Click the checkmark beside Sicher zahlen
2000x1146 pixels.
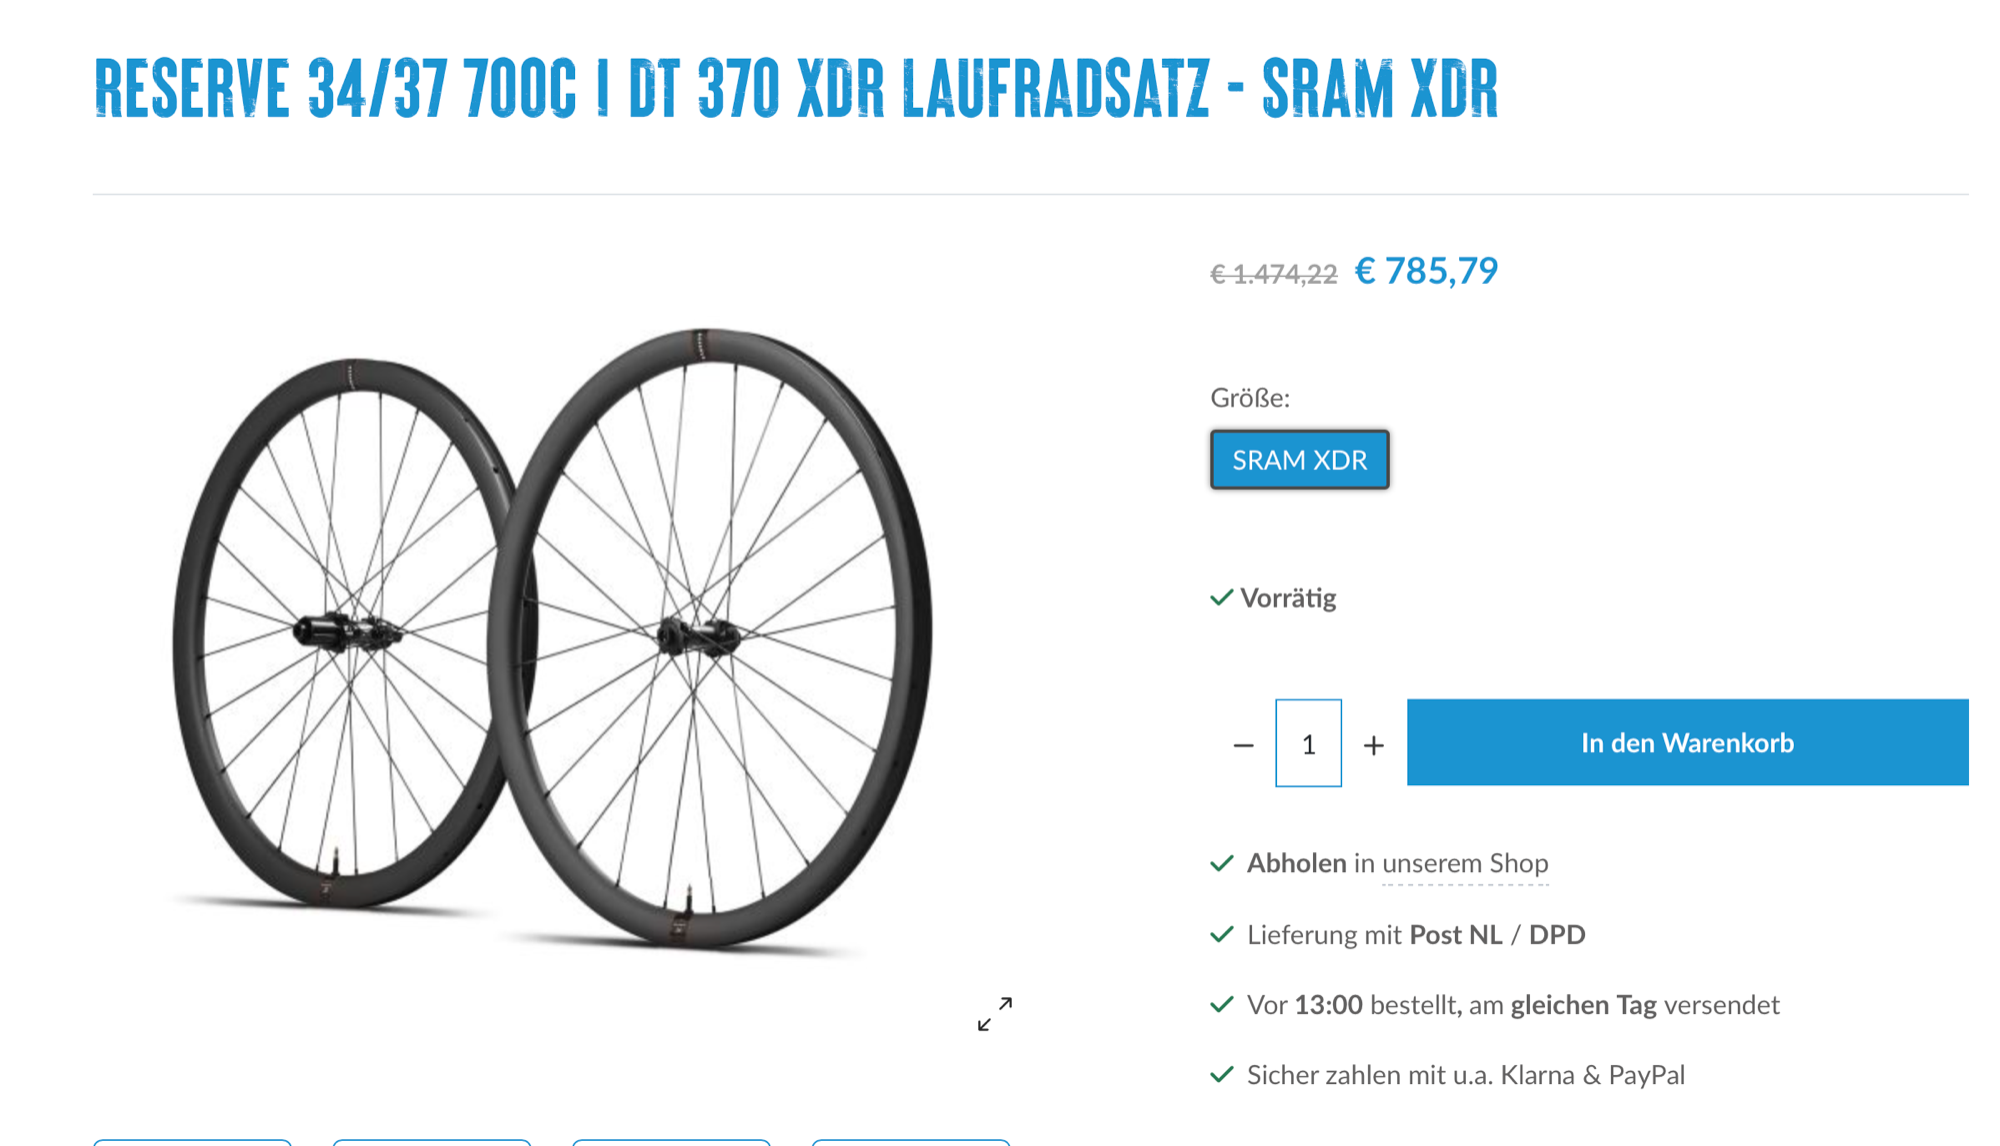[1221, 1075]
